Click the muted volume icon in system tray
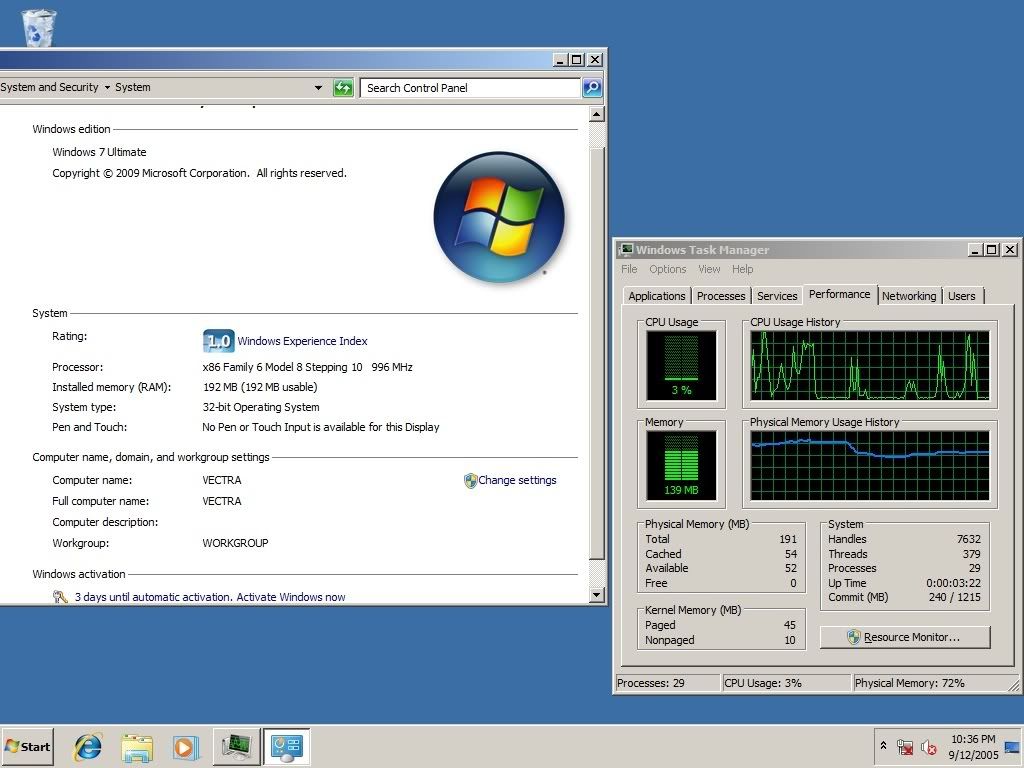 [929, 747]
